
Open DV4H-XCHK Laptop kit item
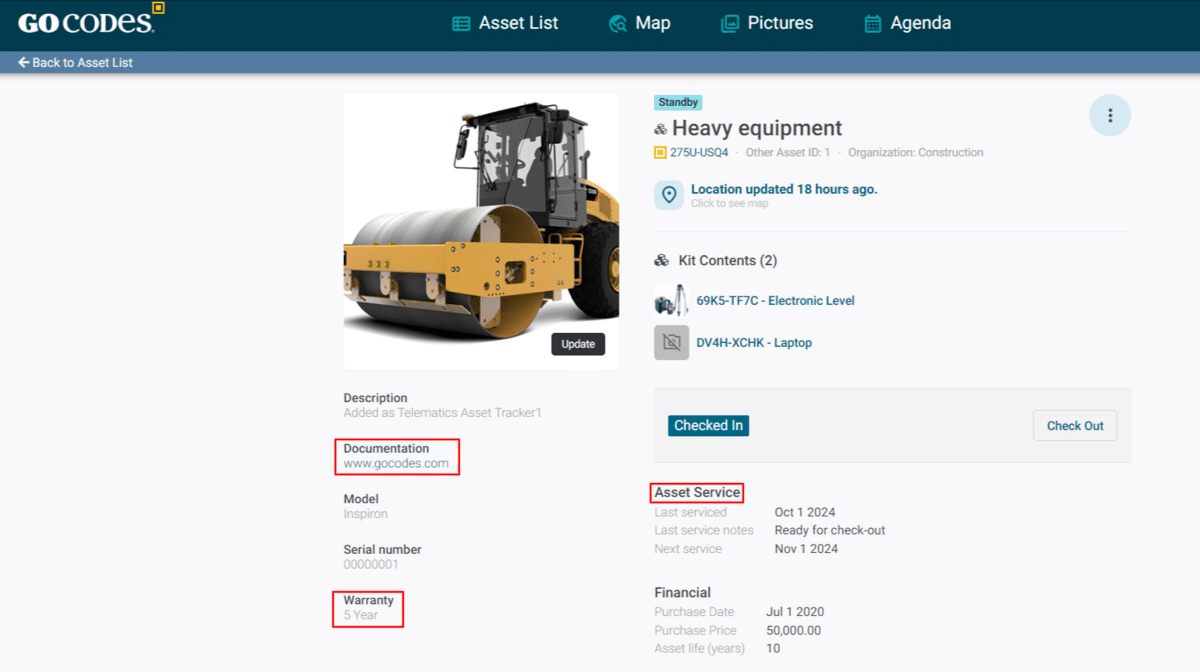point(754,343)
